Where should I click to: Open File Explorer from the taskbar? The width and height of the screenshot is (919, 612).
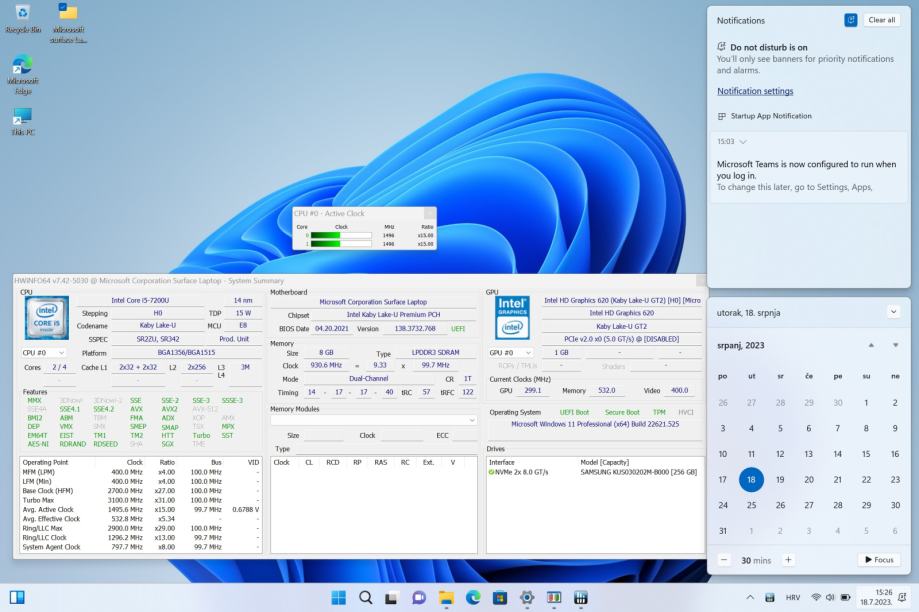click(x=446, y=597)
